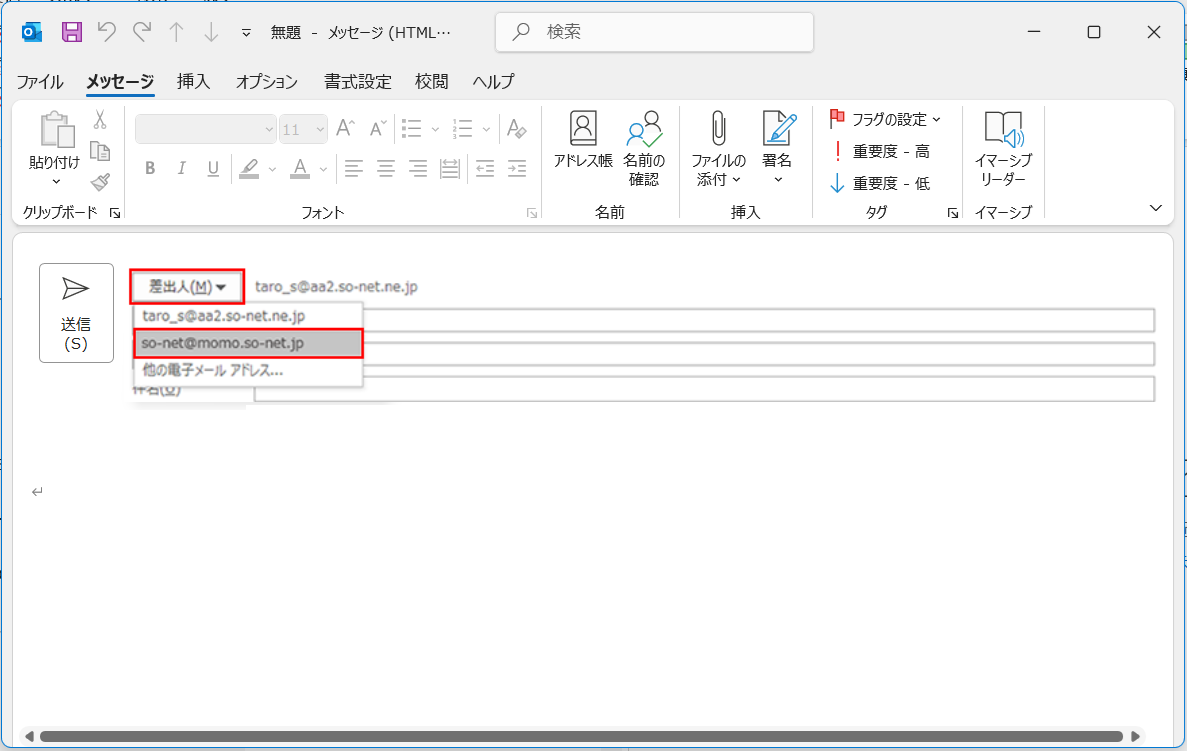
Task: Toggle Underline text formatting
Action: point(213,168)
